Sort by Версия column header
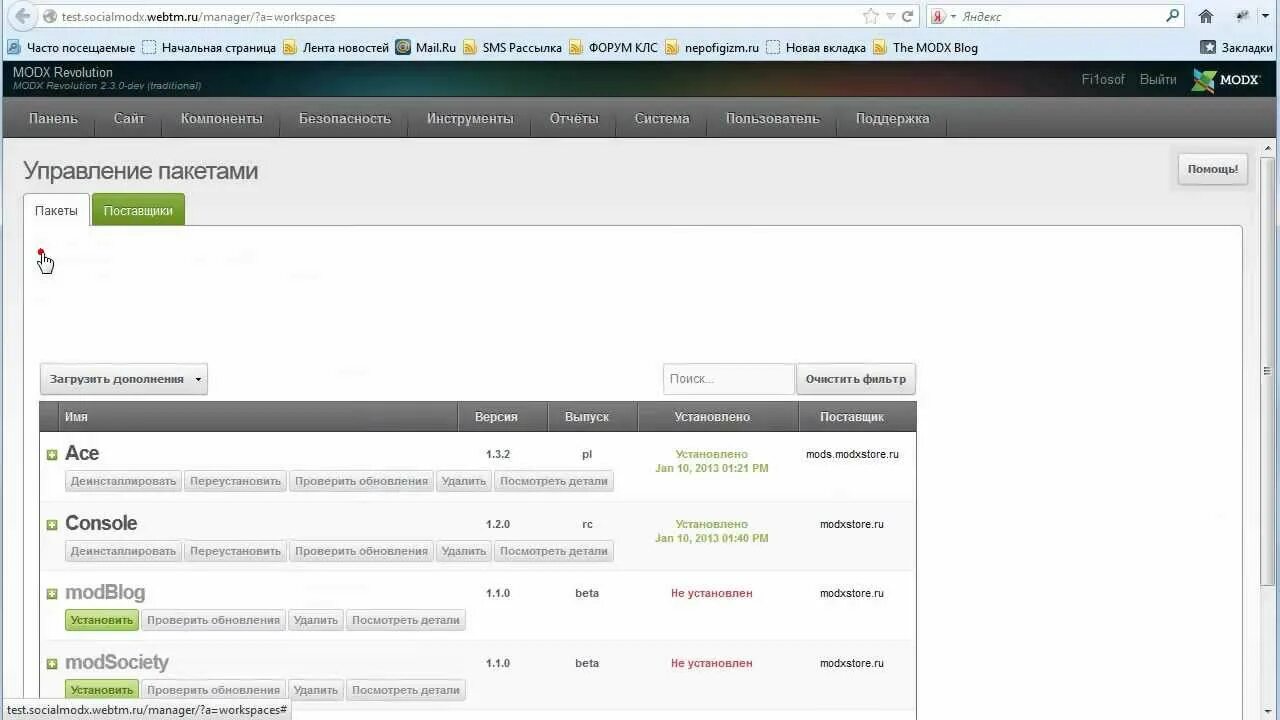Viewport: 1280px width, 720px height. click(x=503, y=416)
